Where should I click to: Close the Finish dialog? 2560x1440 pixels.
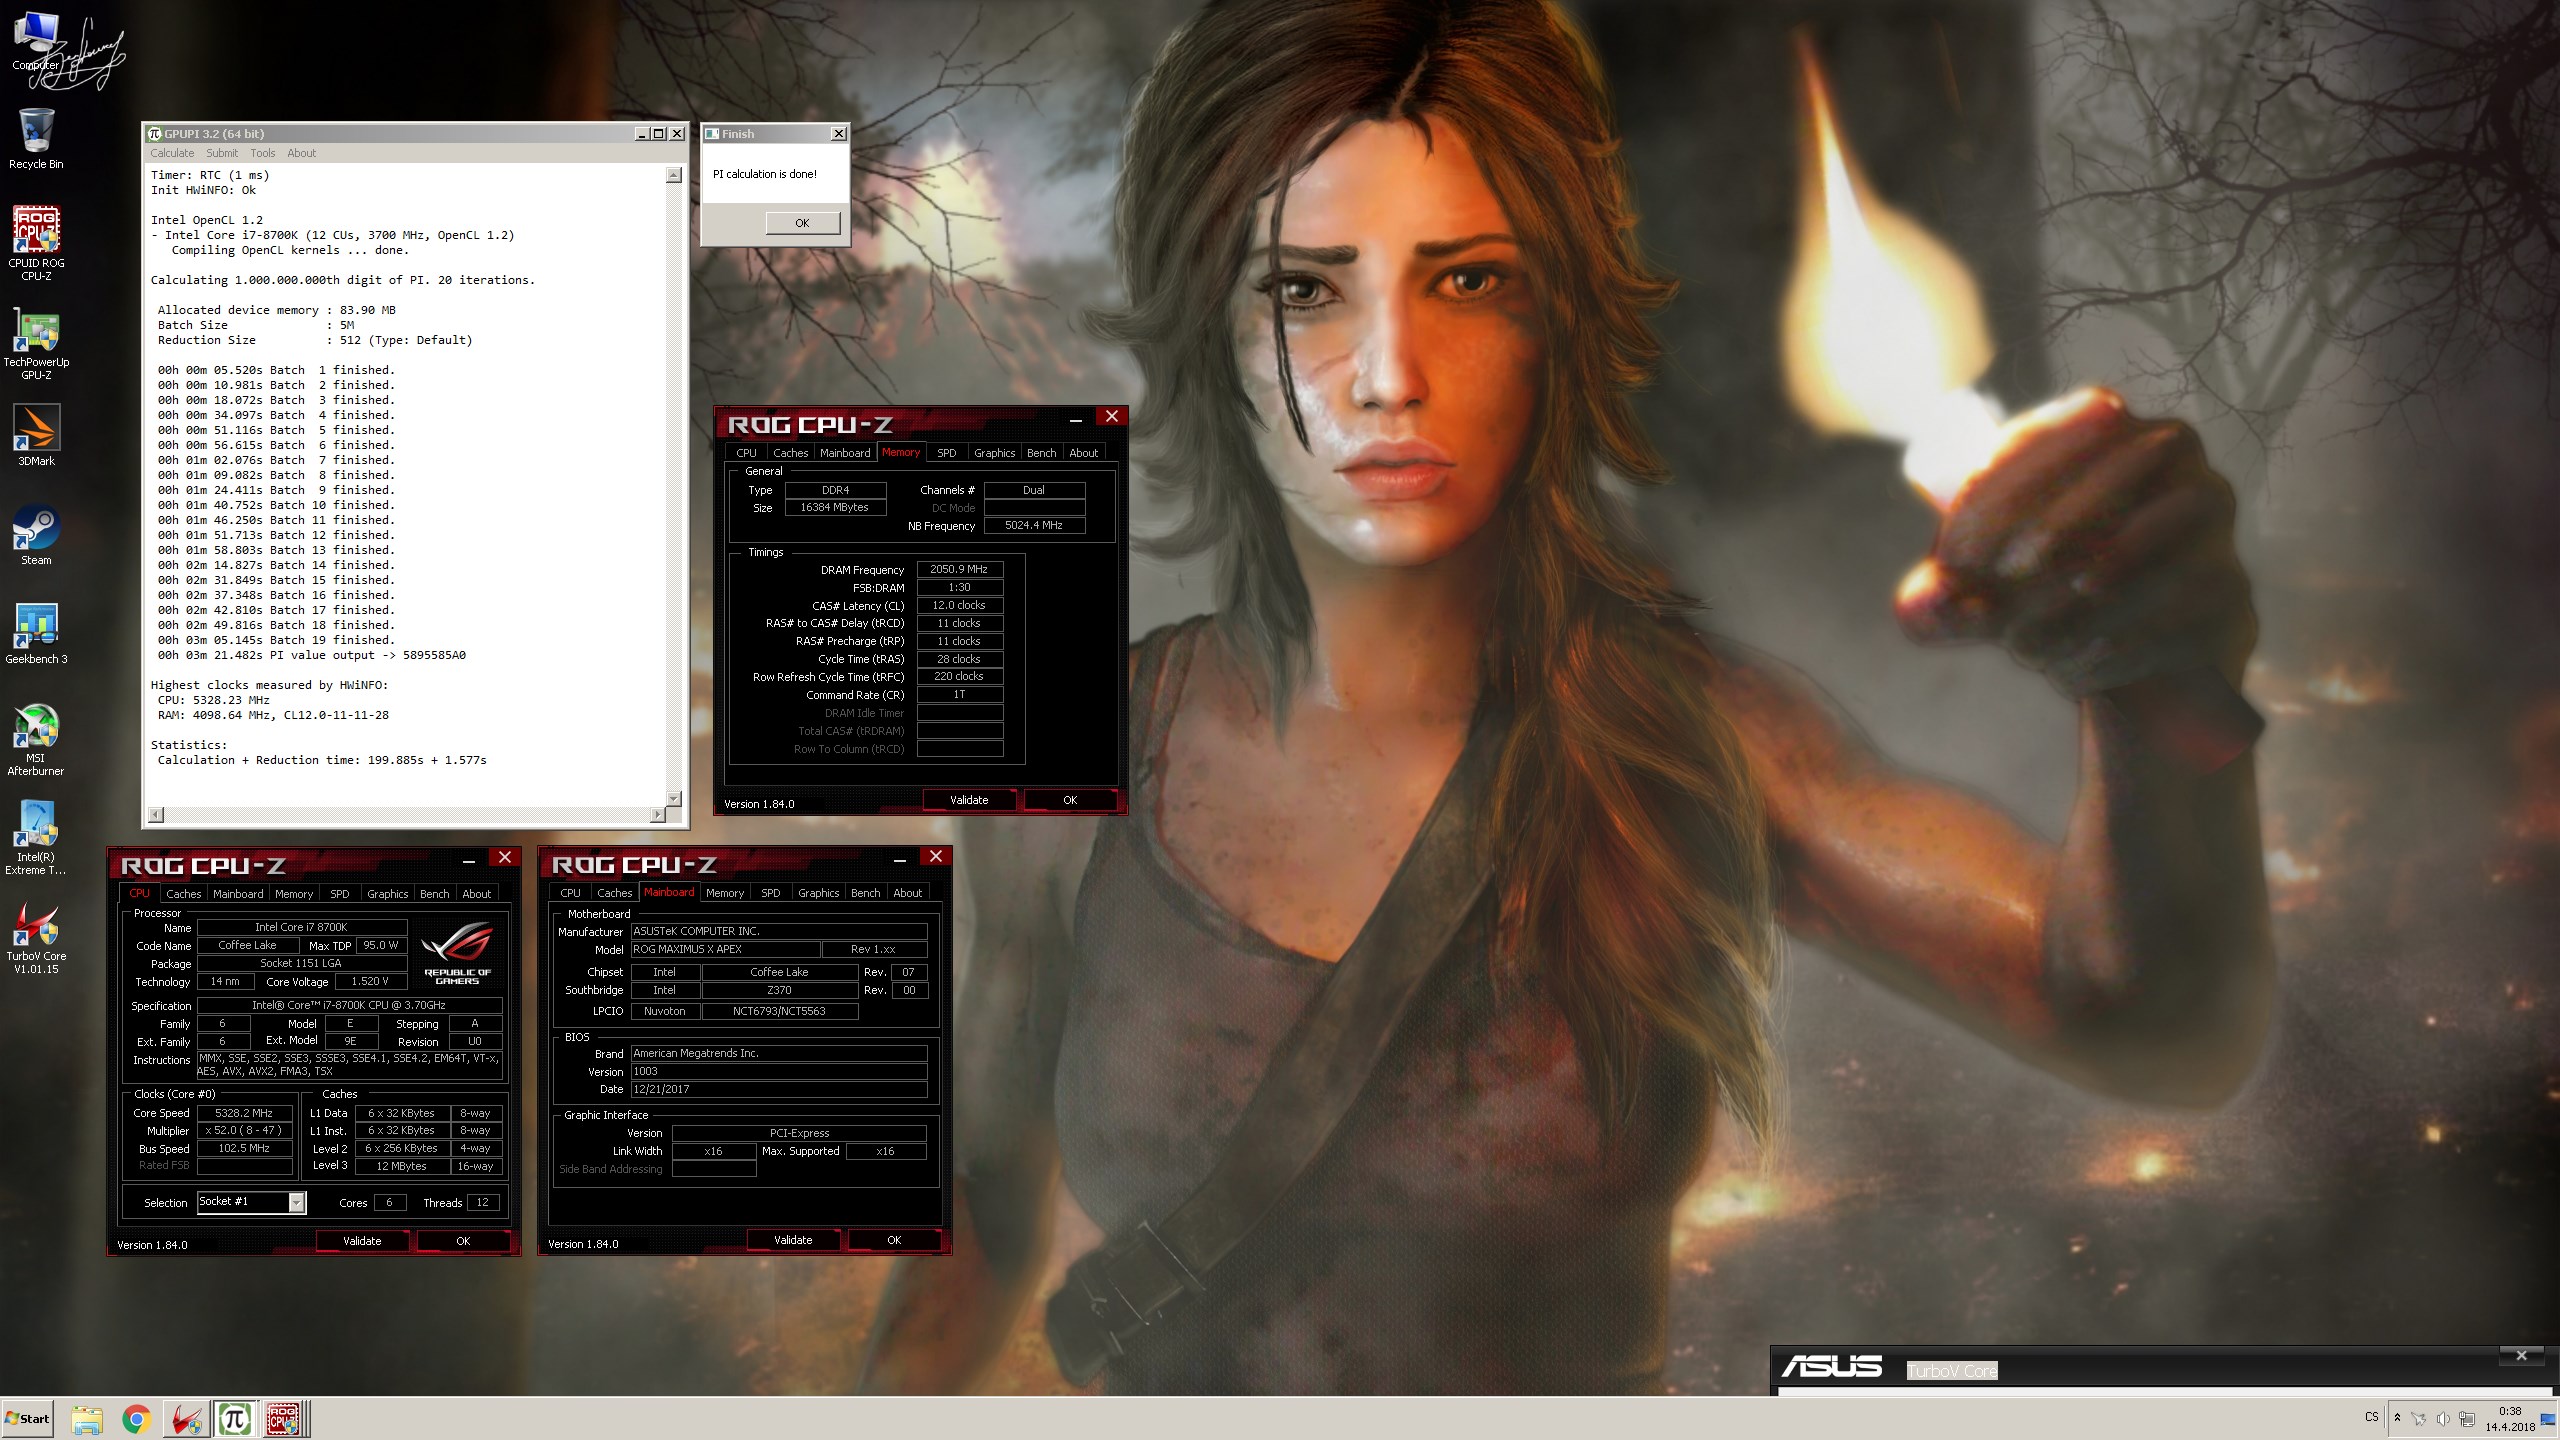point(838,133)
